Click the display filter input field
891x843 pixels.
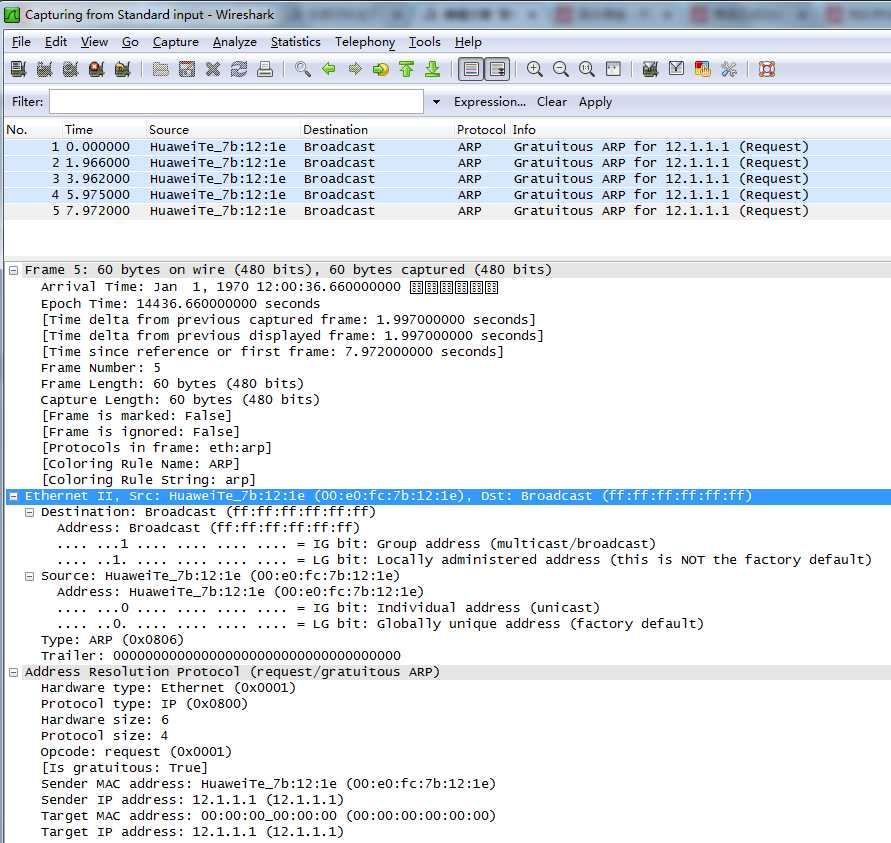pos(236,102)
